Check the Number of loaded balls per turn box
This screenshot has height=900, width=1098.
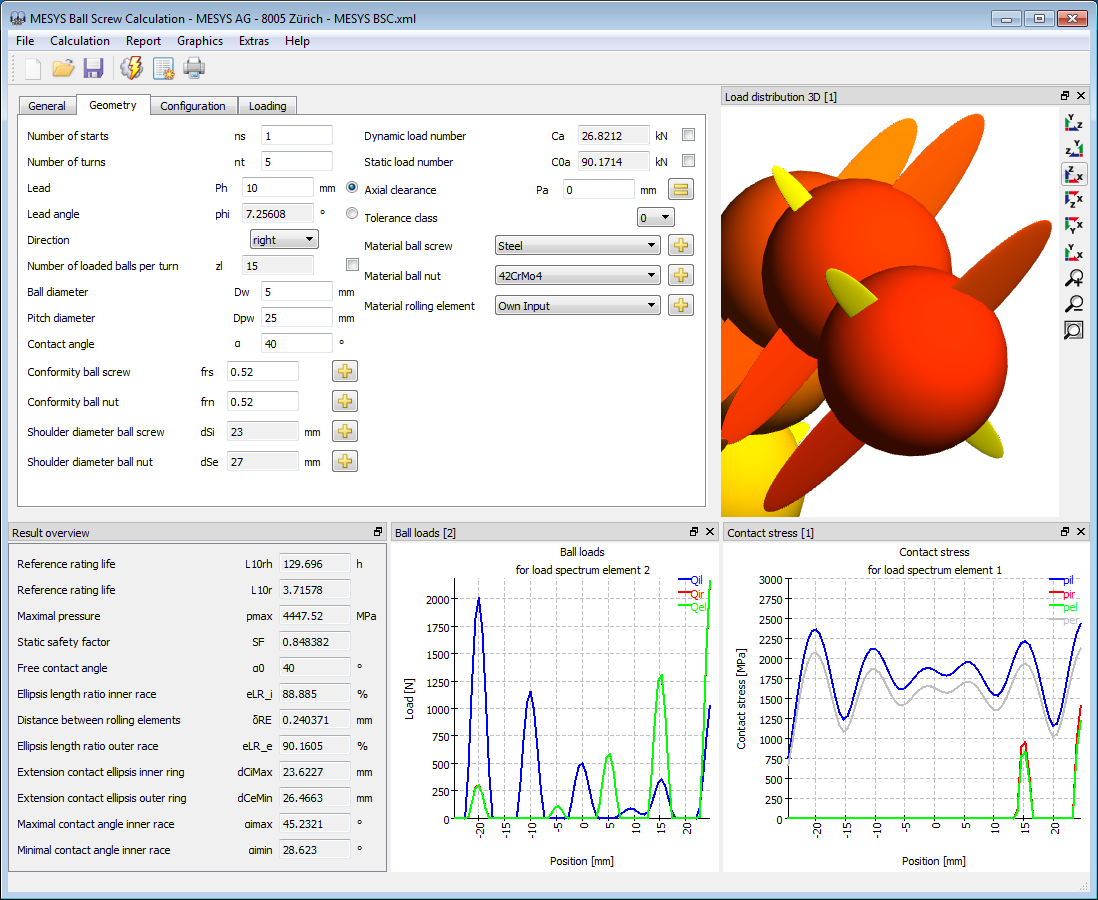pos(352,265)
